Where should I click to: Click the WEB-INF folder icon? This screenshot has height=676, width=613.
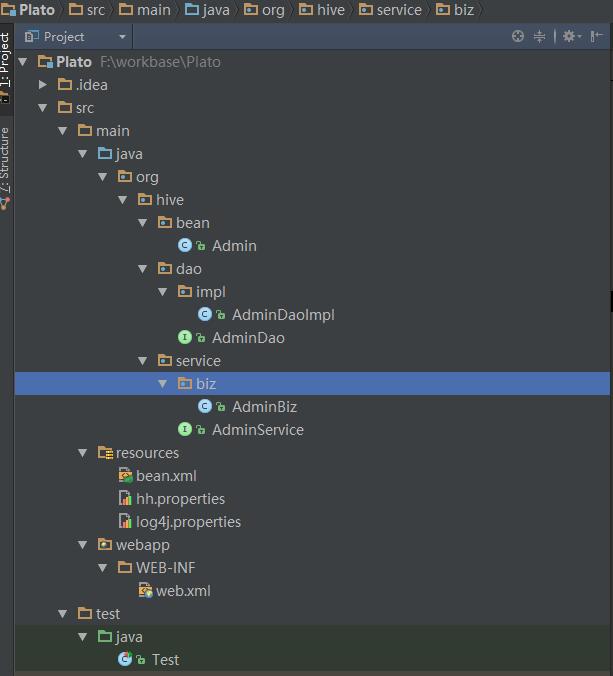[x=125, y=567]
